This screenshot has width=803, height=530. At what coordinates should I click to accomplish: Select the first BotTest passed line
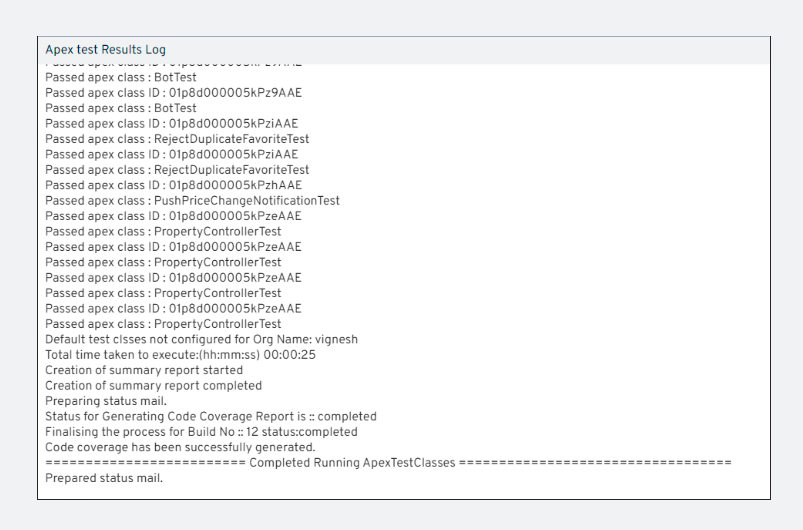coord(121,77)
